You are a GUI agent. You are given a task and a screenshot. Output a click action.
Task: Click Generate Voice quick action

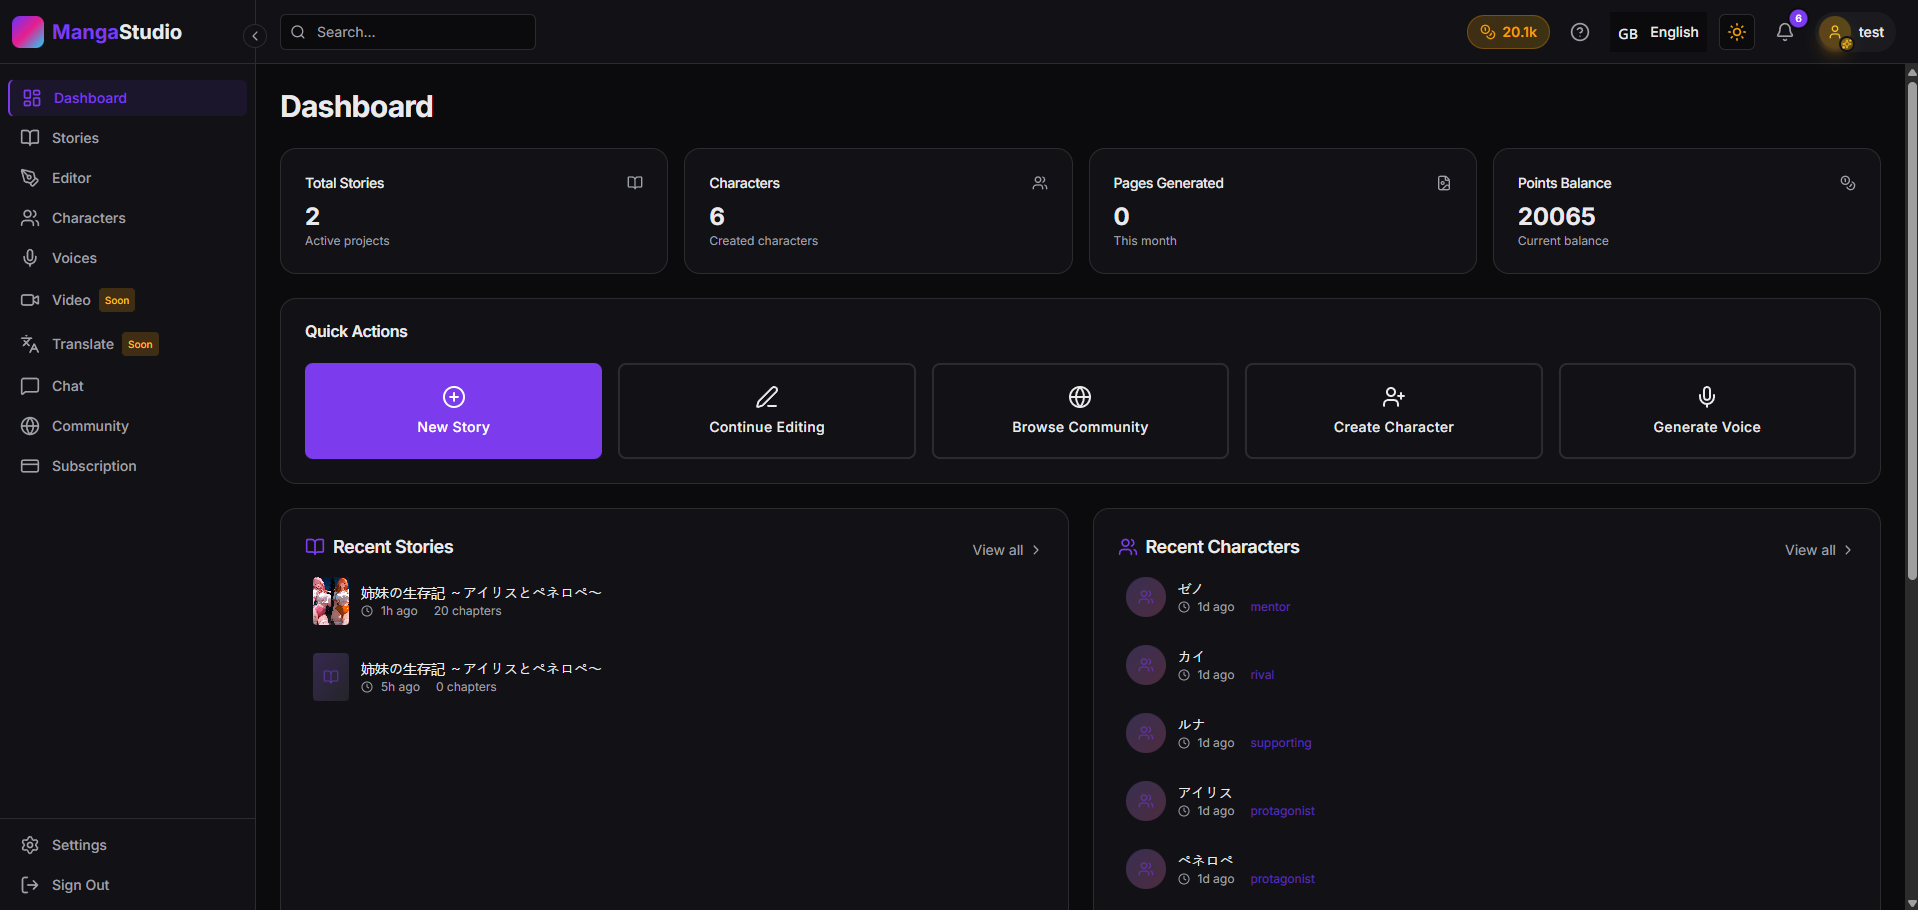point(1707,411)
